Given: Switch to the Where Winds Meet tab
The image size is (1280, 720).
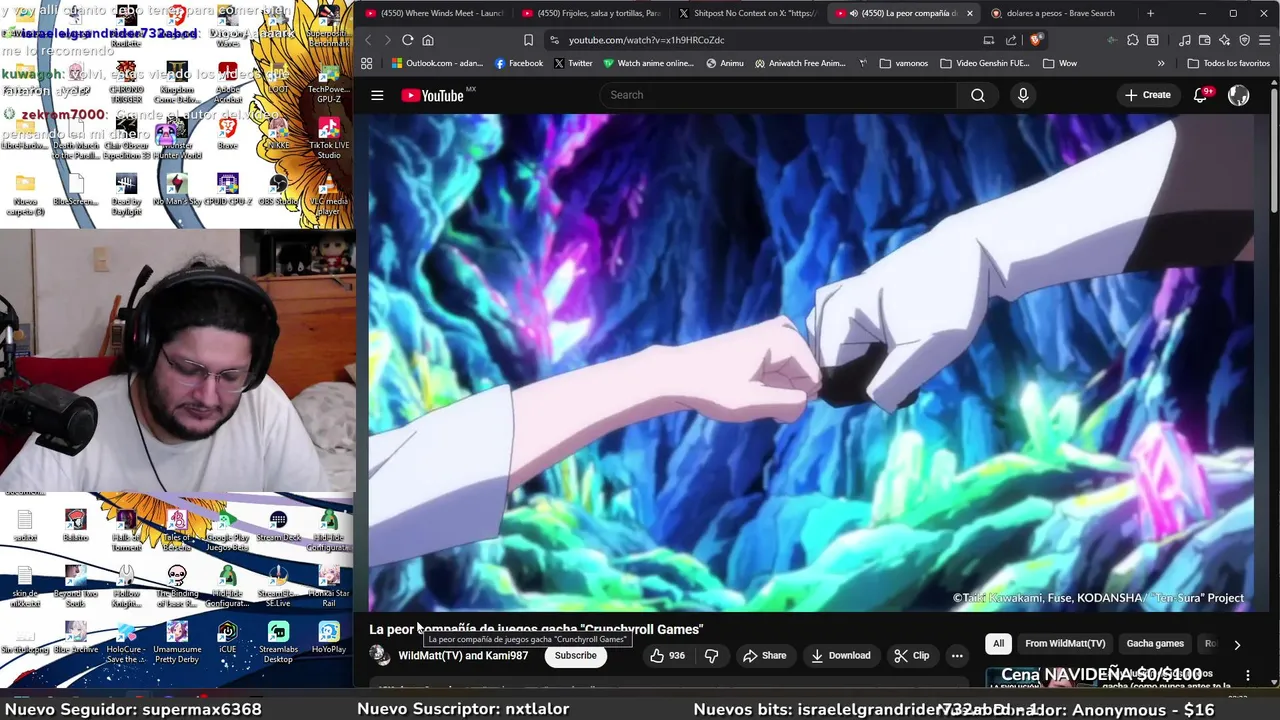Looking at the screenshot, I should pyautogui.click(x=434, y=13).
